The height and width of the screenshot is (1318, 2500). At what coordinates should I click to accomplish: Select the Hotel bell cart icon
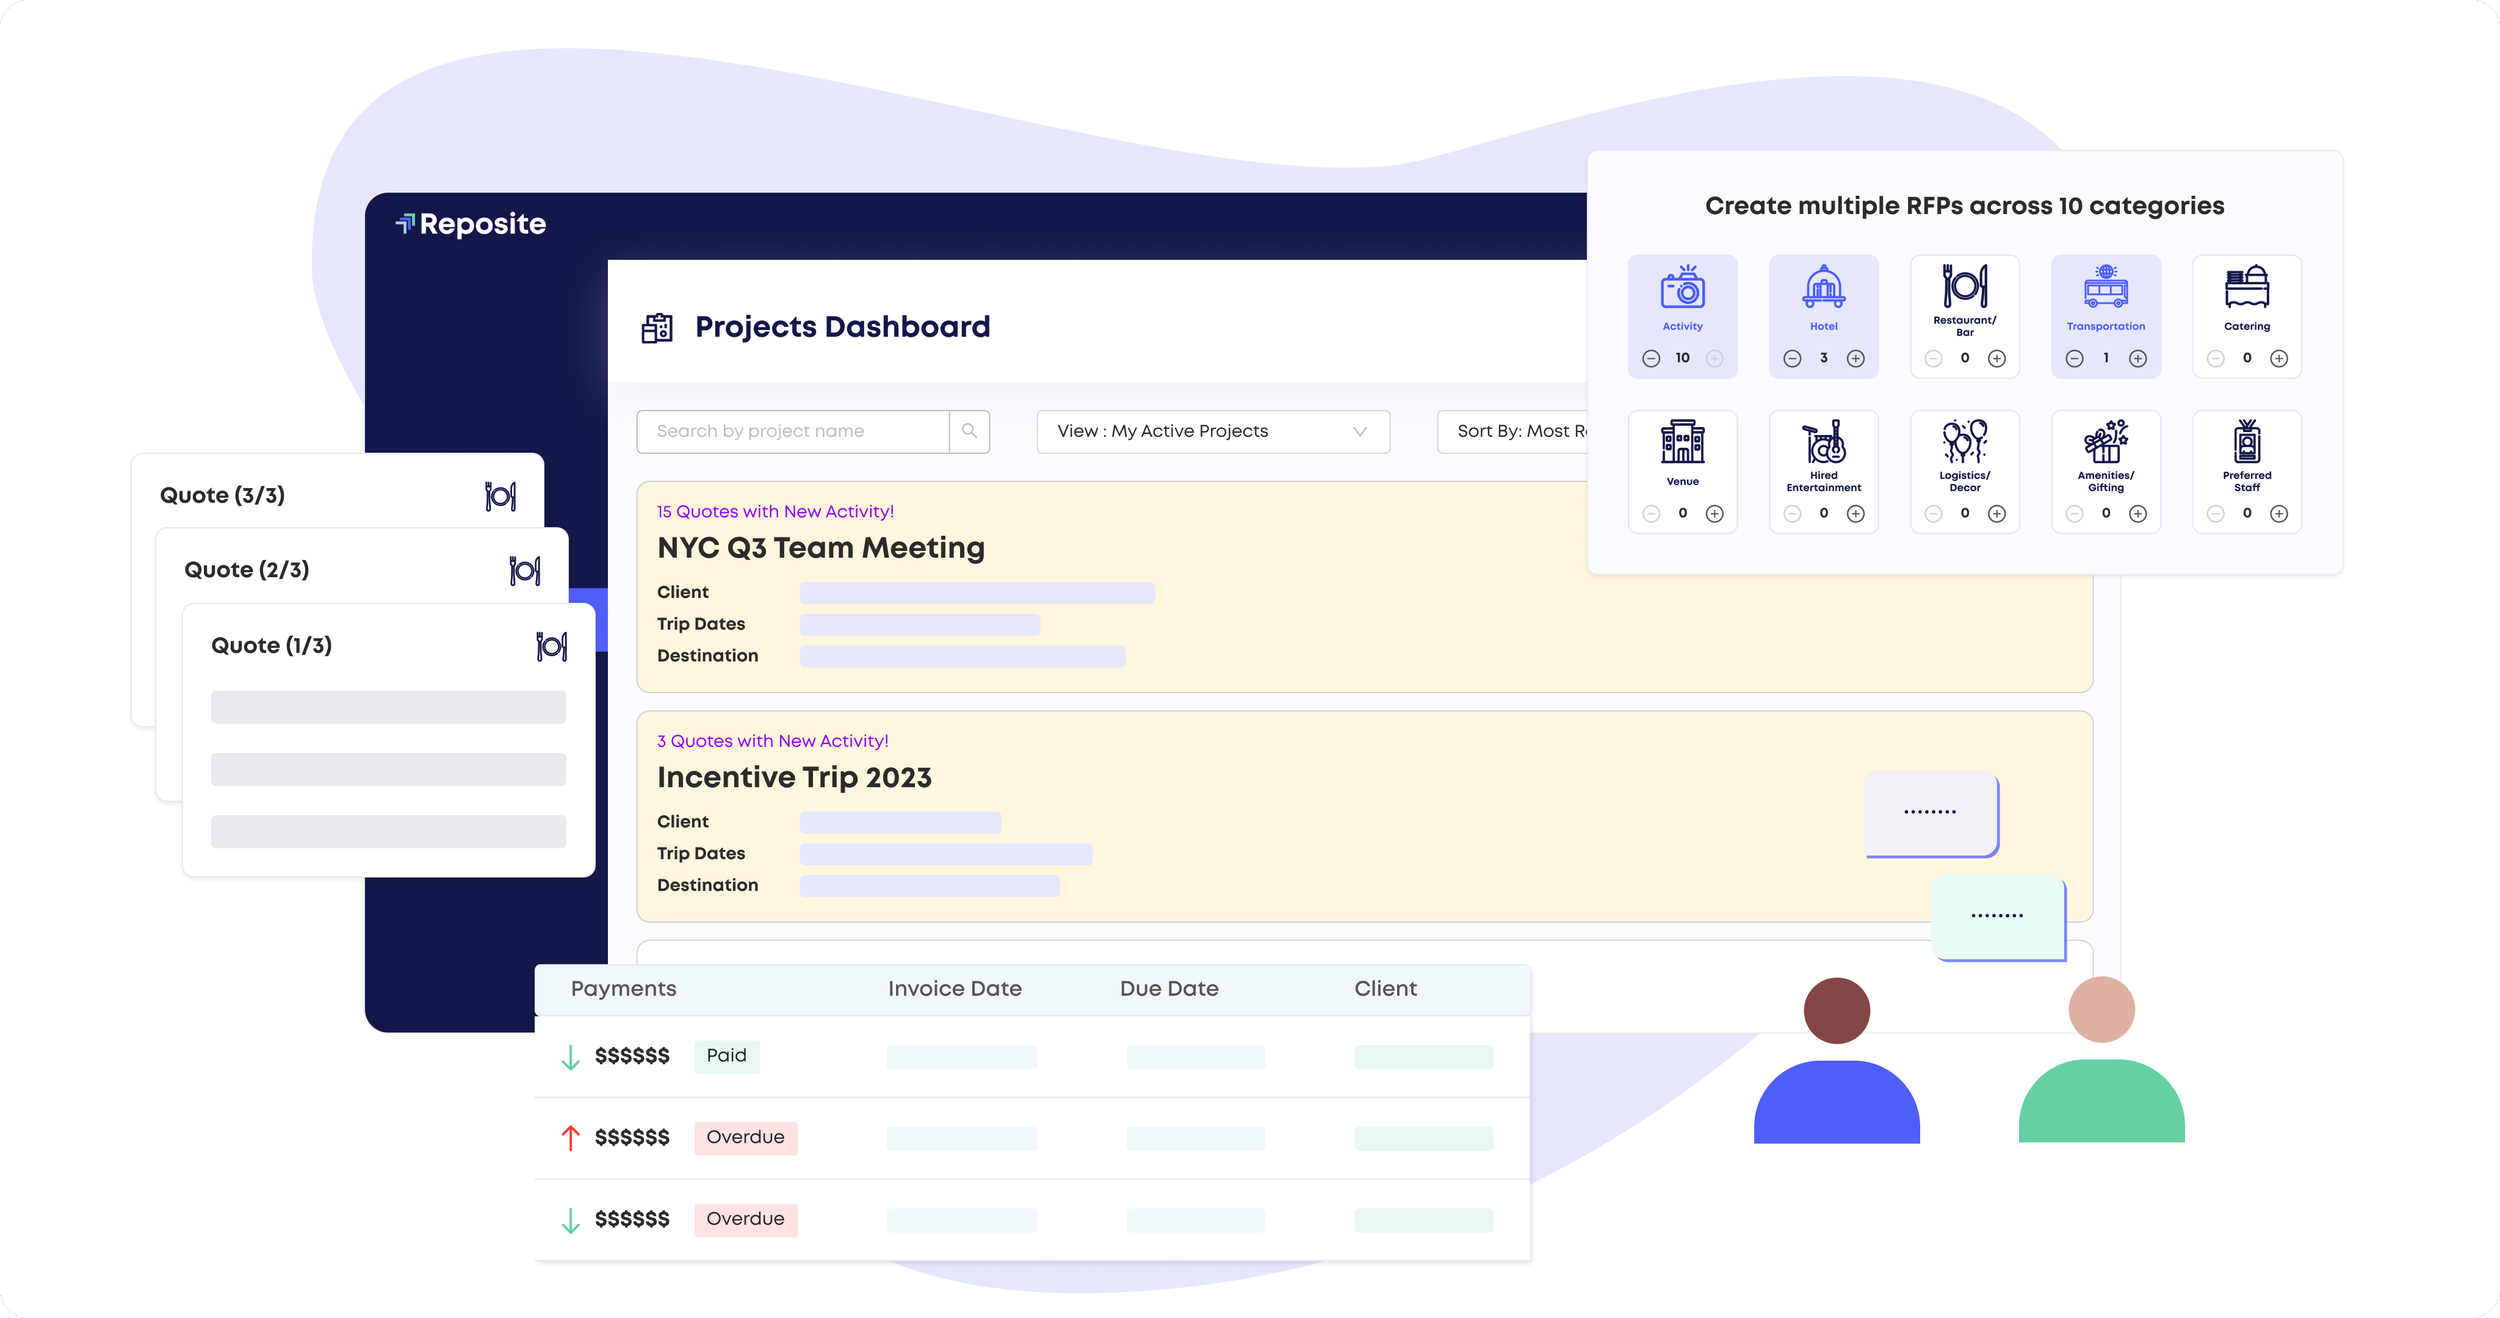1824,288
